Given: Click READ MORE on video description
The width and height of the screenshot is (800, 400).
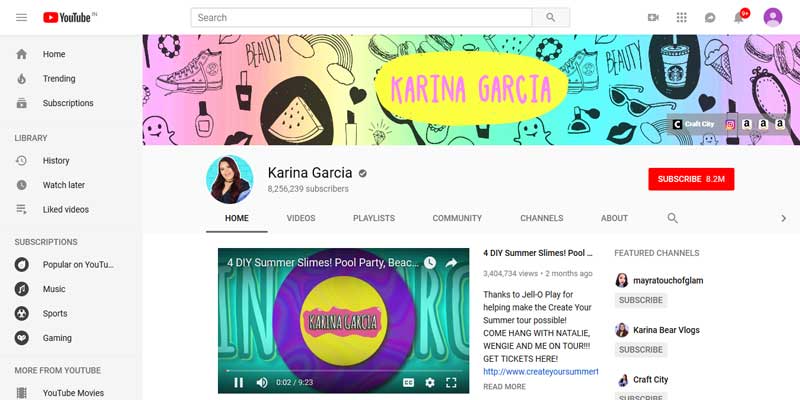Looking at the screenshot, I should click(505, 386).
